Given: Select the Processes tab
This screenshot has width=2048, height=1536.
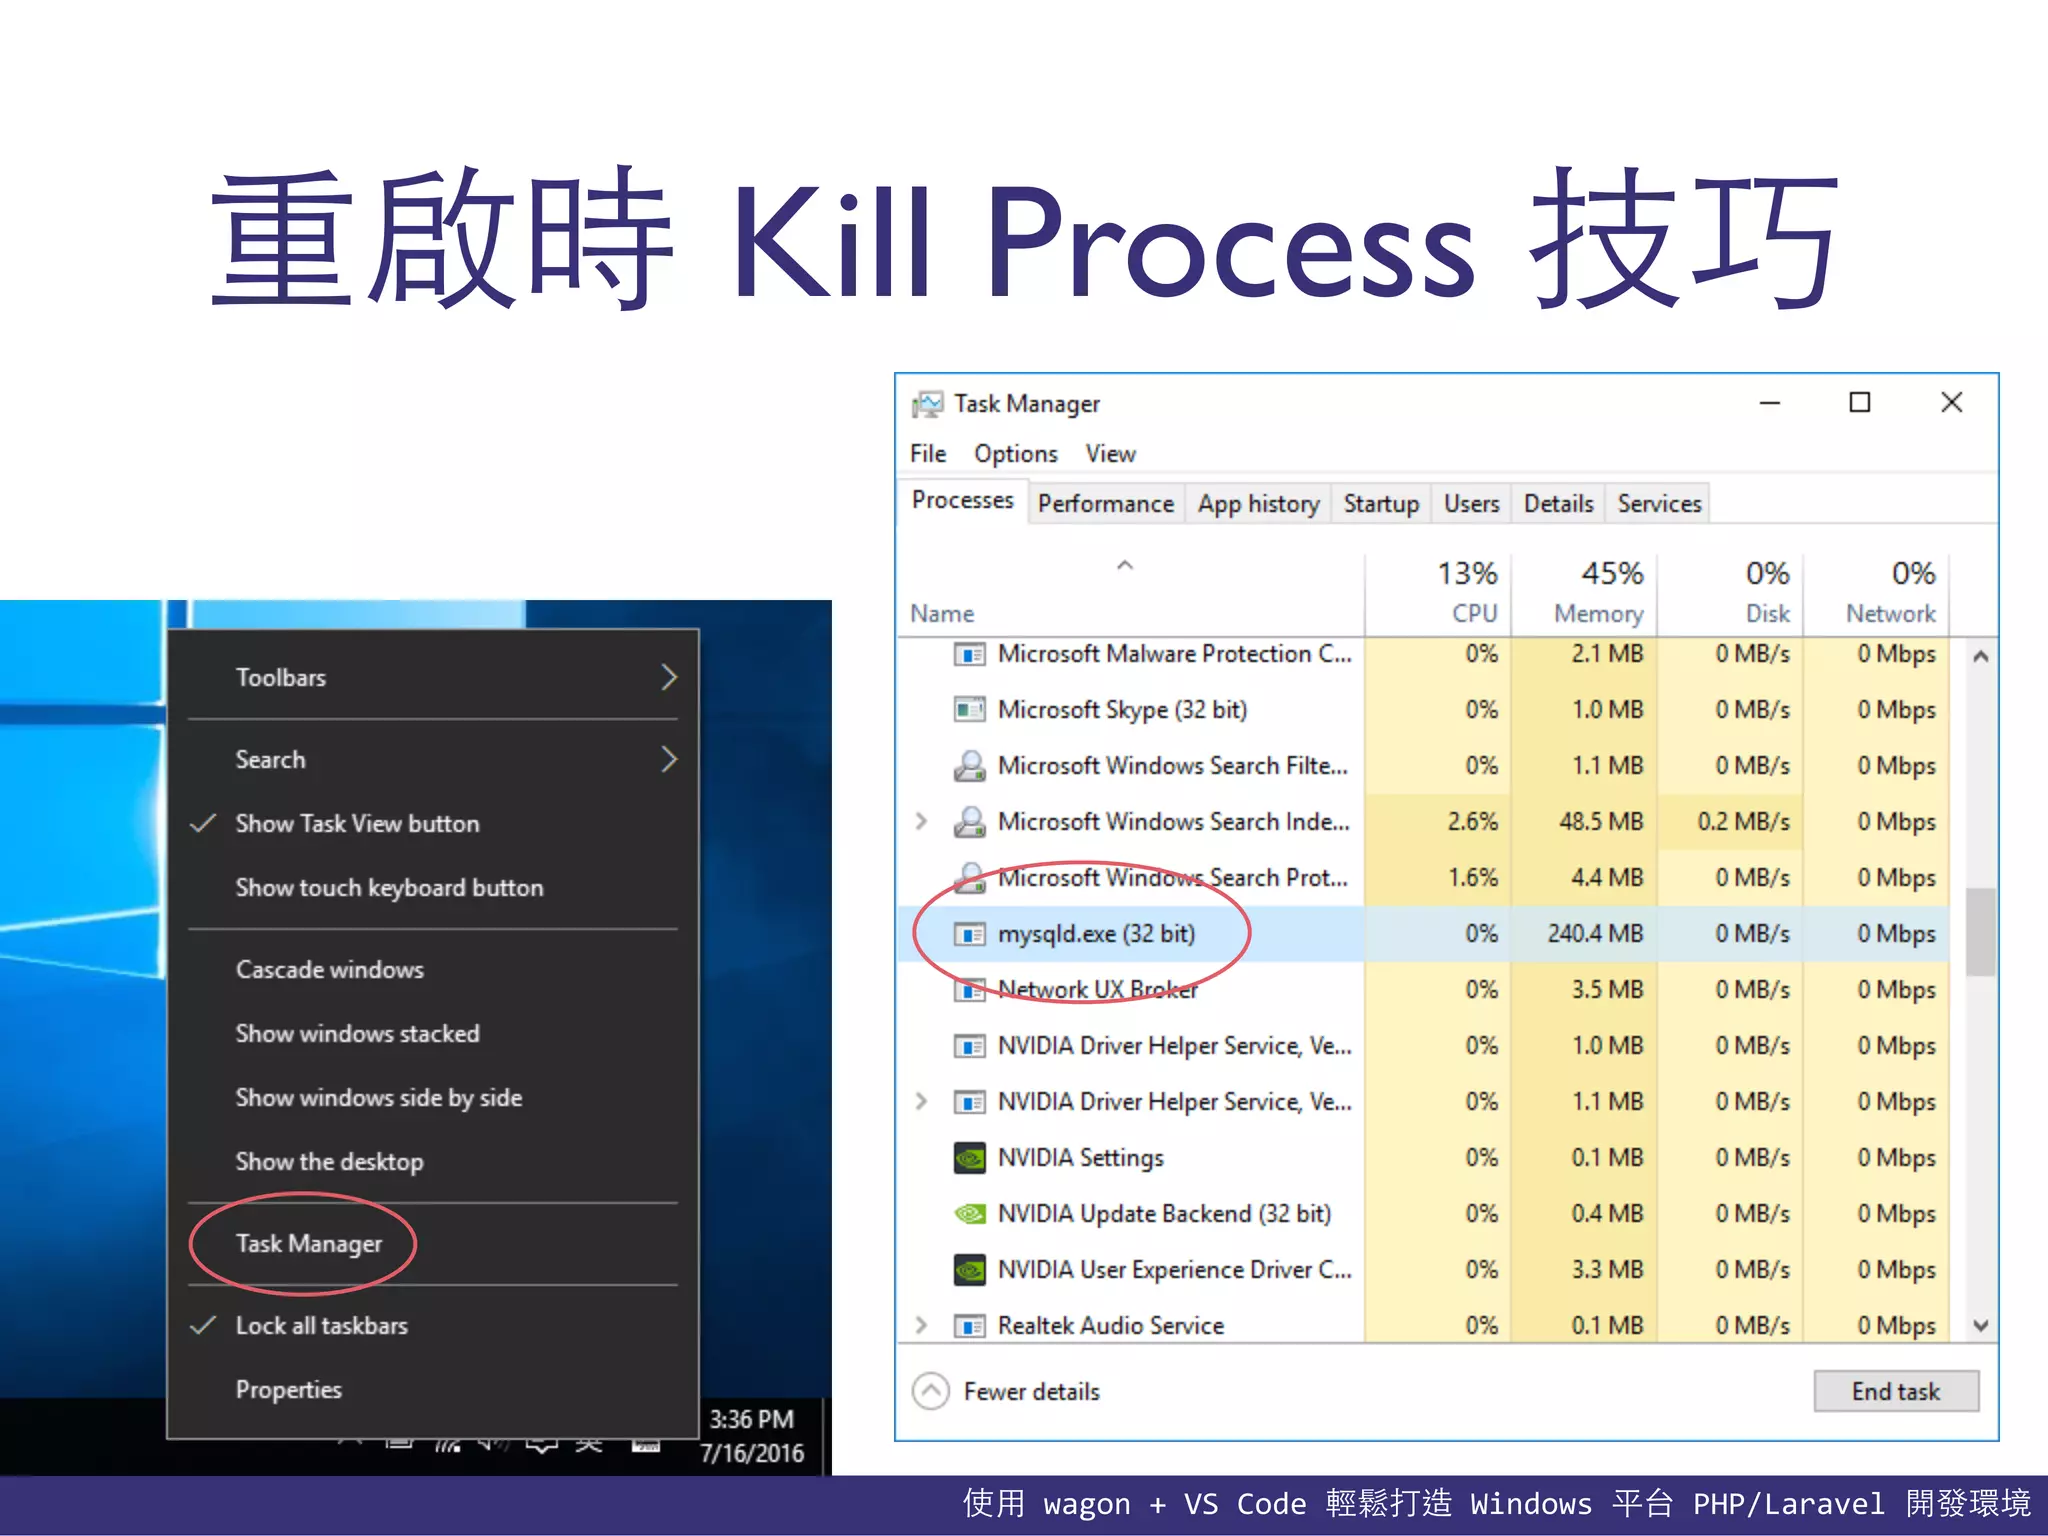Looking at the screenshot, I should coord(963,500).
